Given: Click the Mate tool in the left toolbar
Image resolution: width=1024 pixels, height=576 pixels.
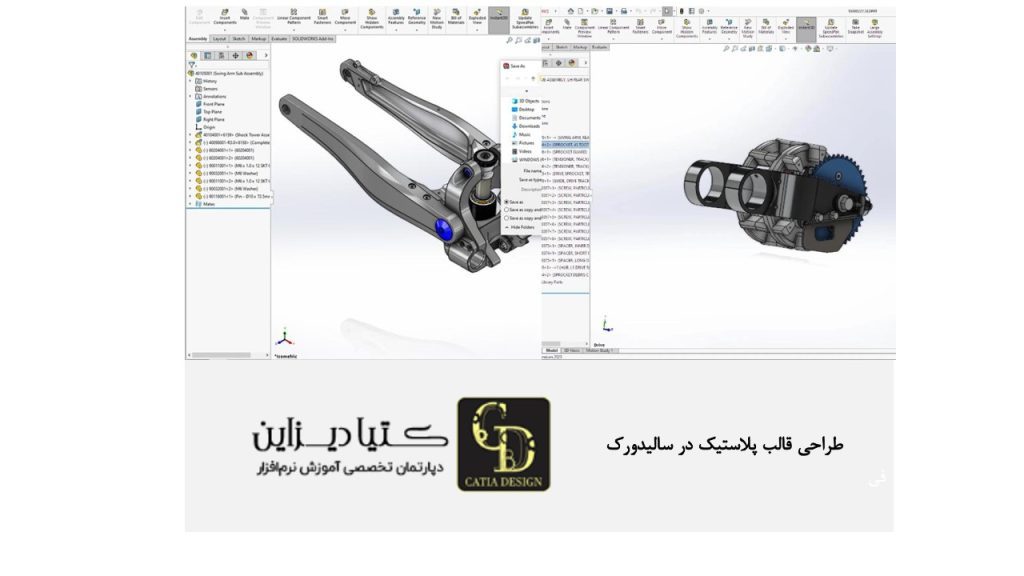Looking at the screenshot, I should pos(244,18).
